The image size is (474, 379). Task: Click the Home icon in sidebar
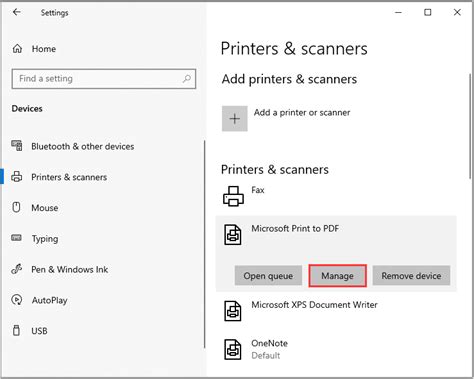tap(17, 49)
